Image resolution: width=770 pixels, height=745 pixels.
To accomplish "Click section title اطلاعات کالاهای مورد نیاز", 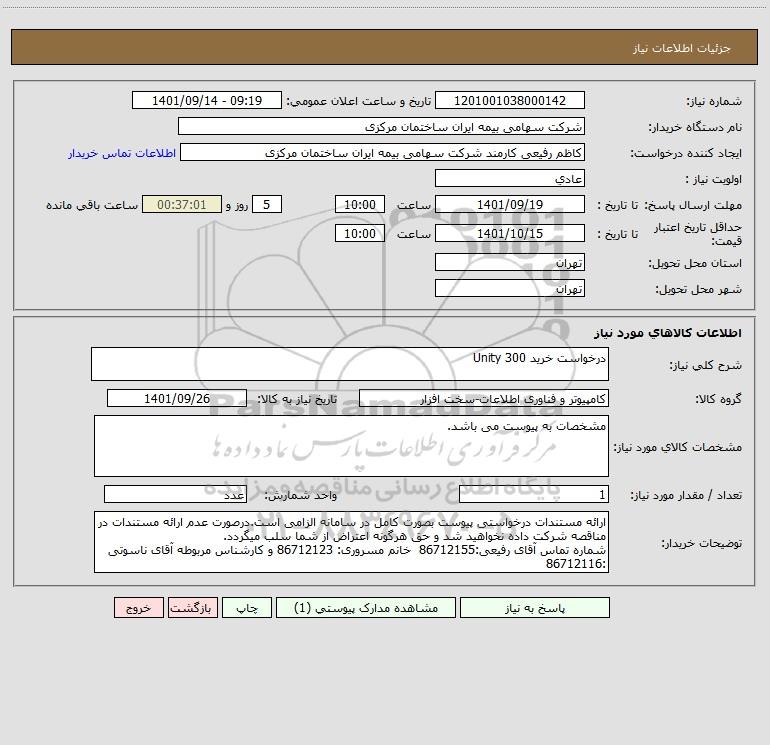I will coord(668,333).
